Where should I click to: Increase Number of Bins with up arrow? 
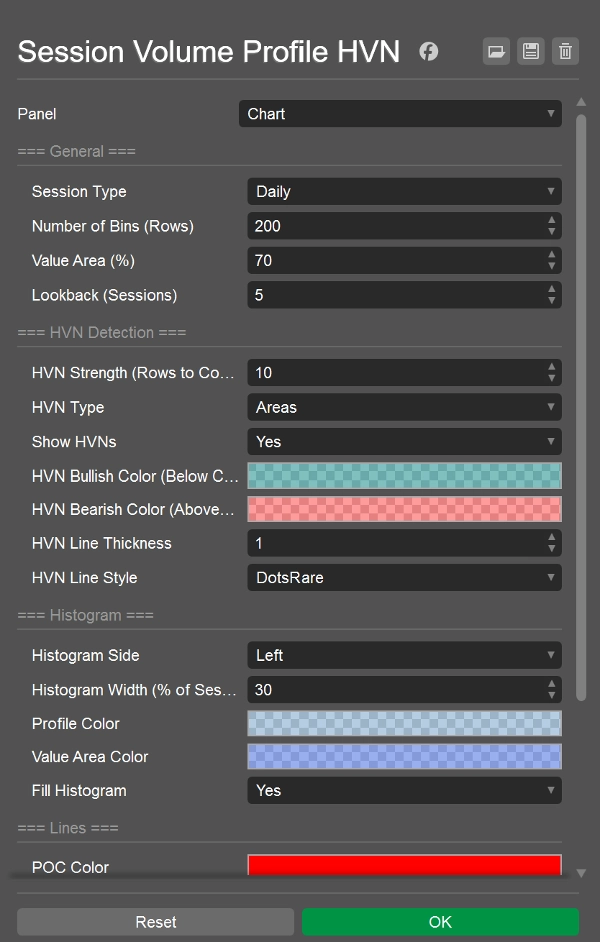[x=551, y=220]
